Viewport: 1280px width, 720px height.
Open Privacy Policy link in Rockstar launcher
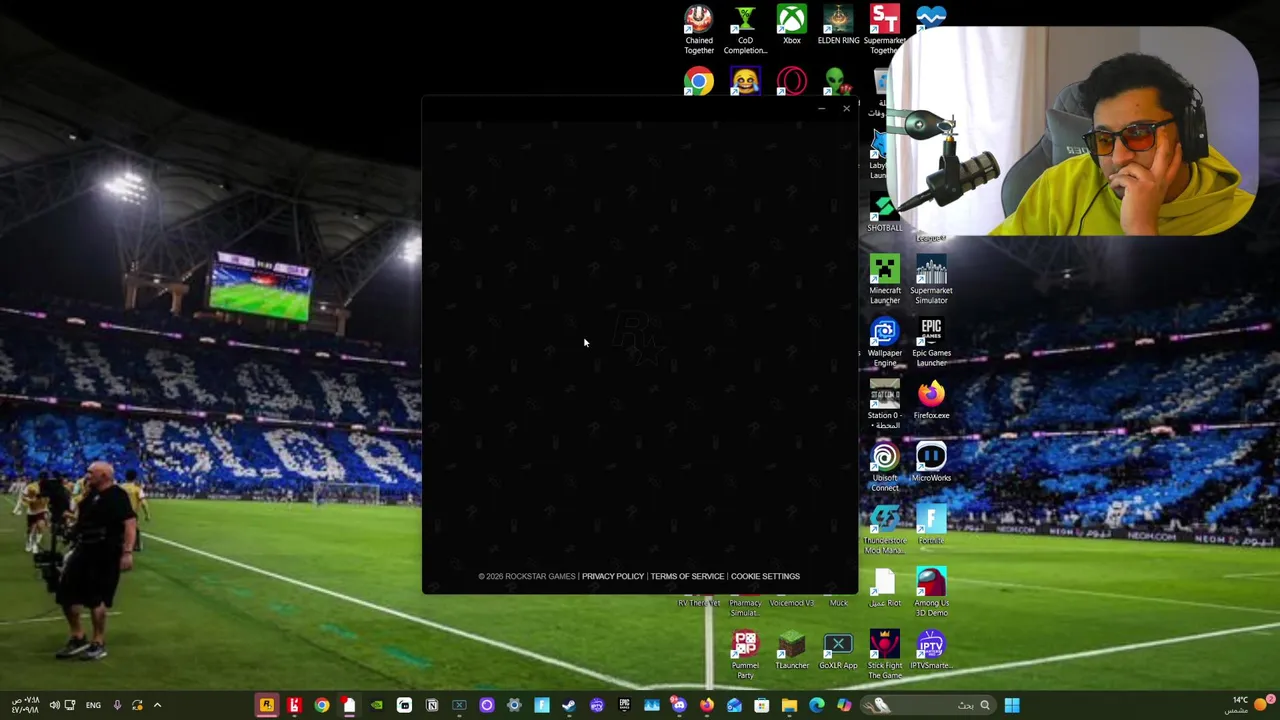pos(613,576)
